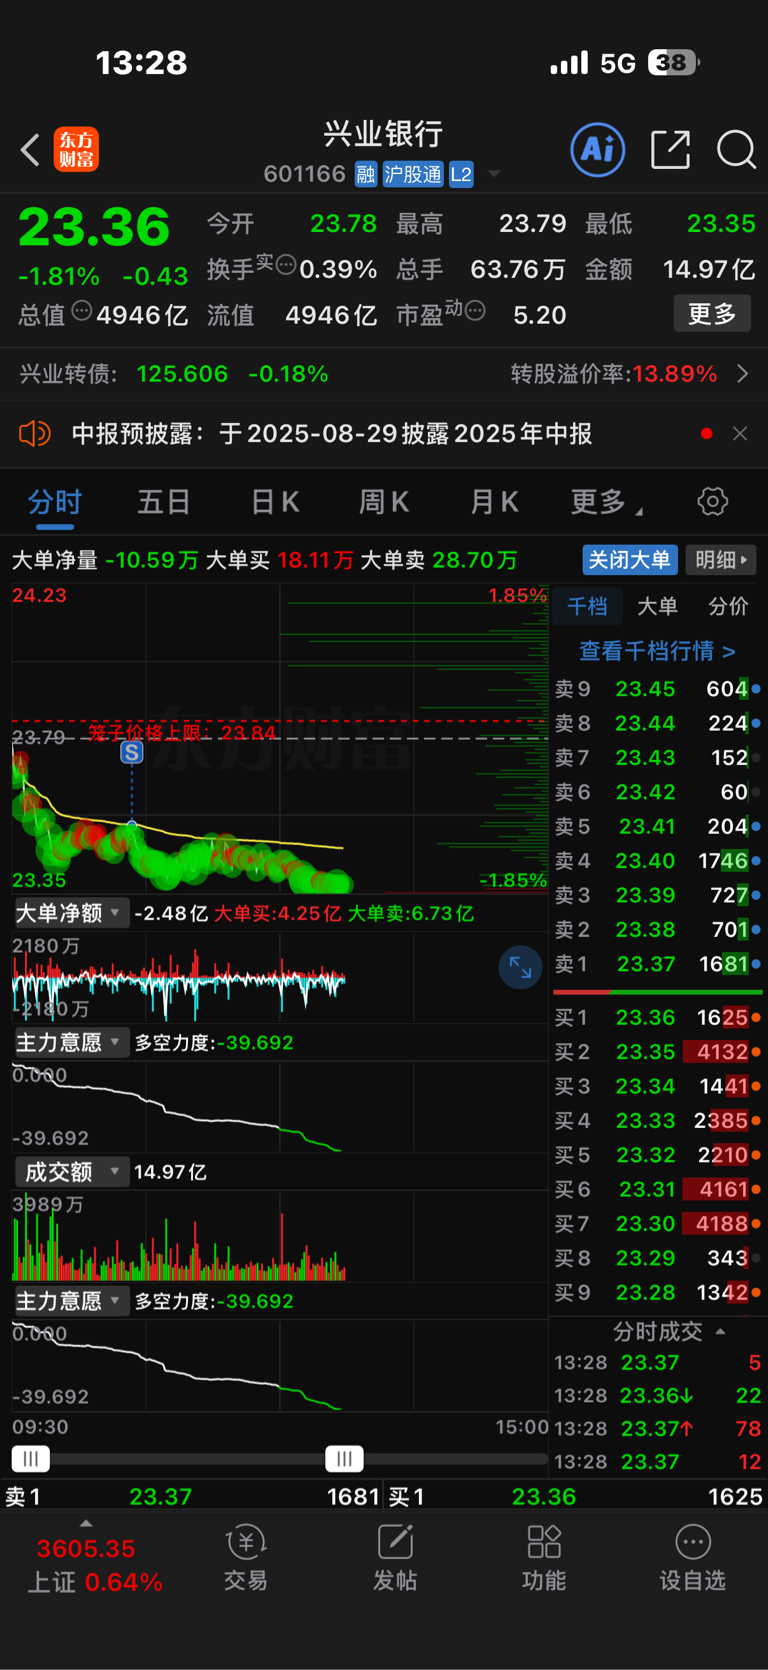This screenshot has width=768, height=1670.
Task: Select the 卖9 23.45 order row
Action: 657,689
